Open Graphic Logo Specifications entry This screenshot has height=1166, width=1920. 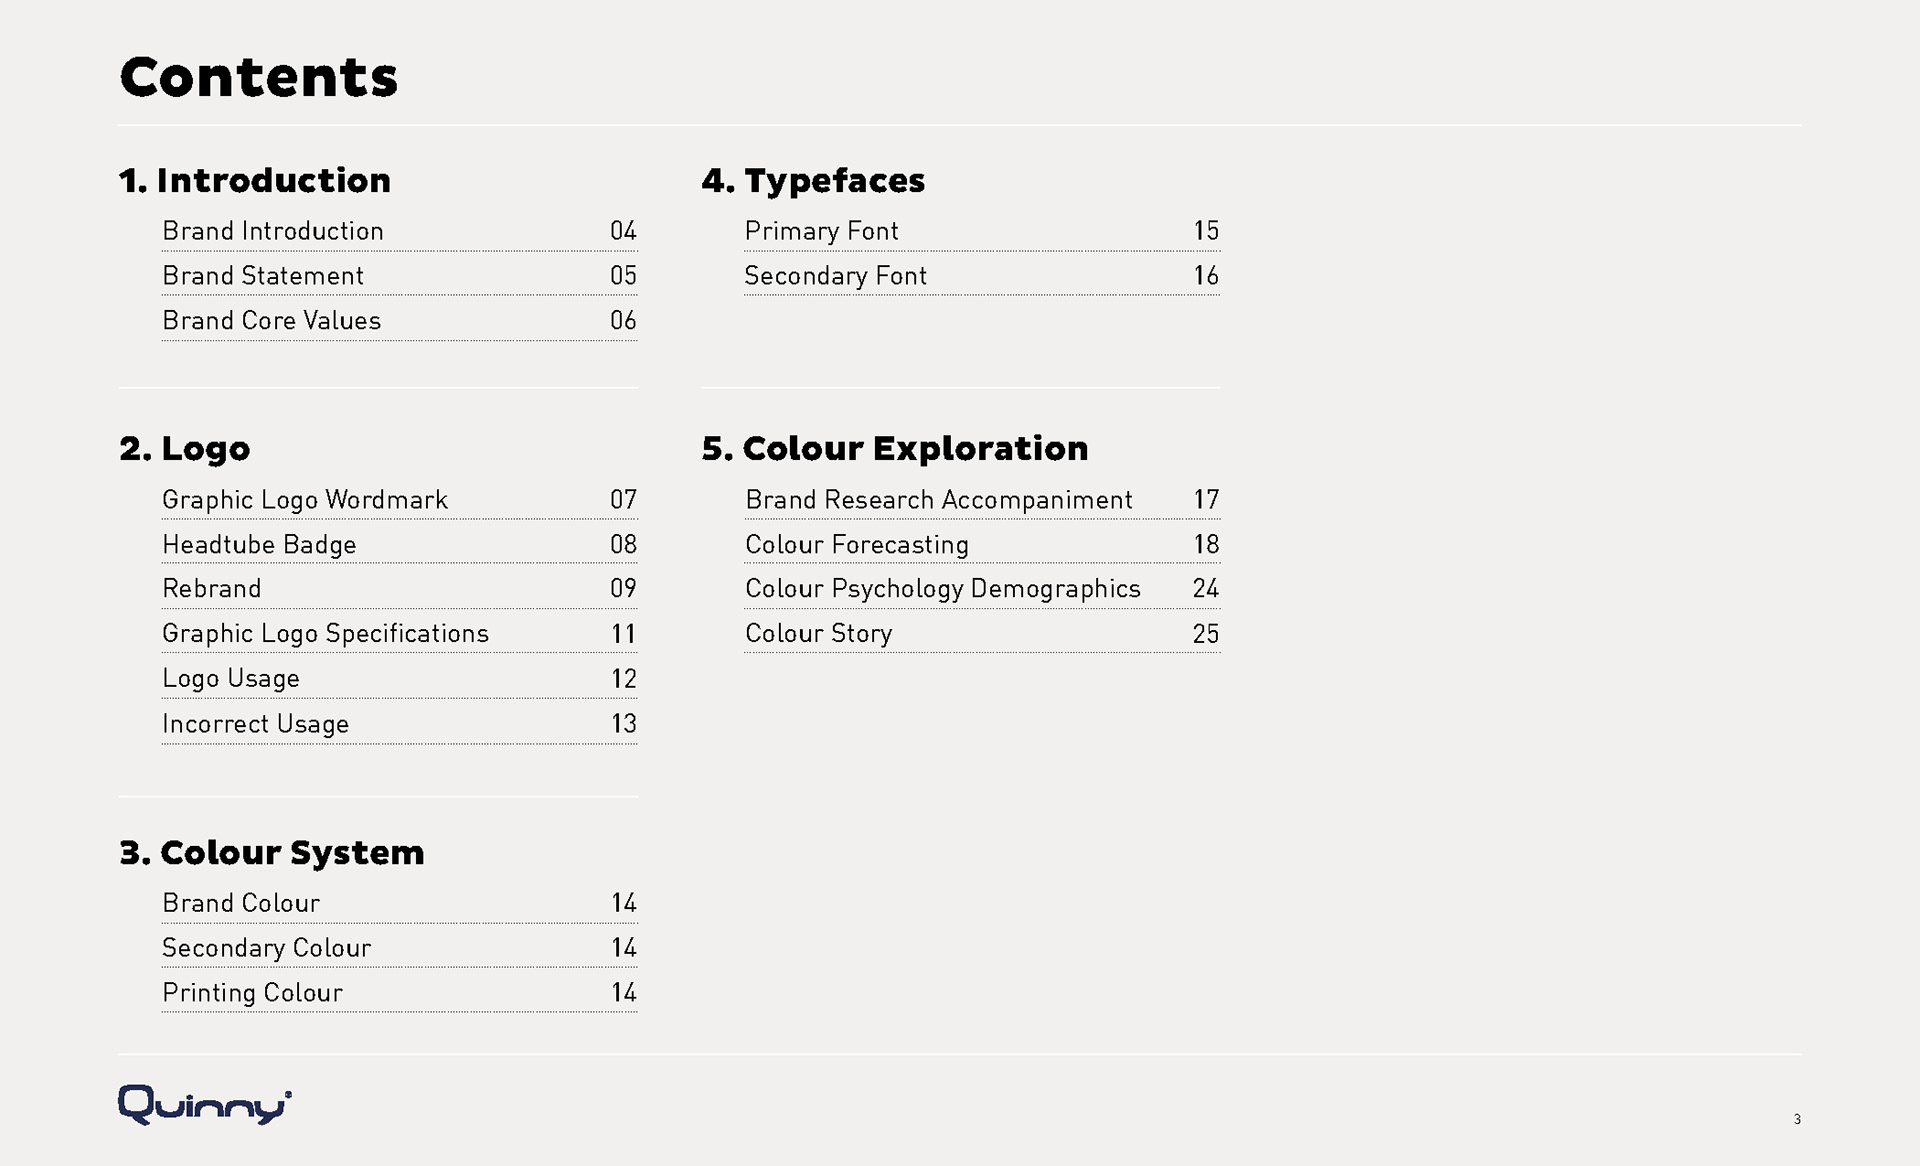325,634
